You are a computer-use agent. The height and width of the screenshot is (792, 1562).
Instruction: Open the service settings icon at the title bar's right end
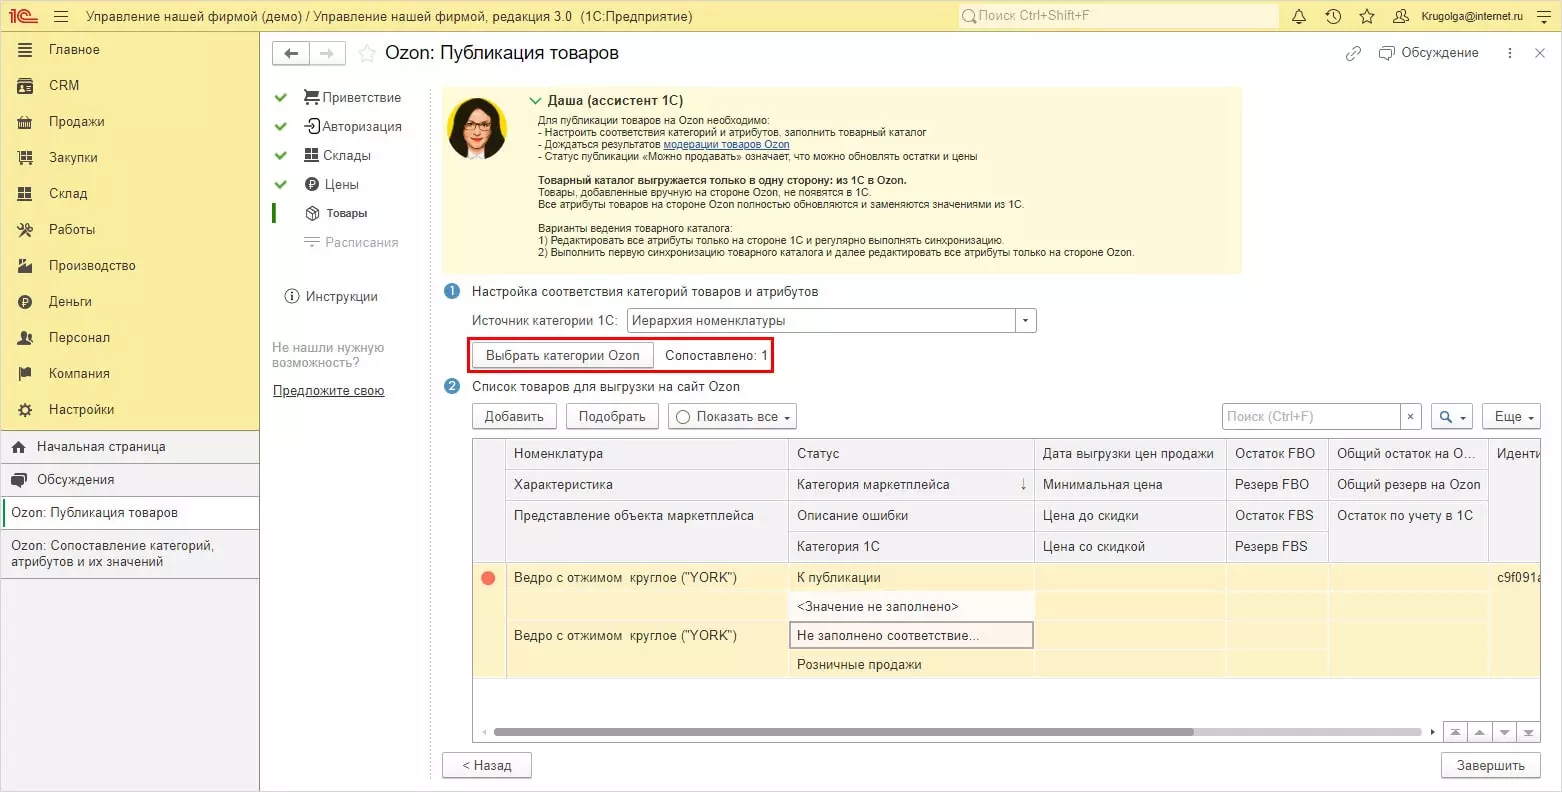pos(1543,16)
